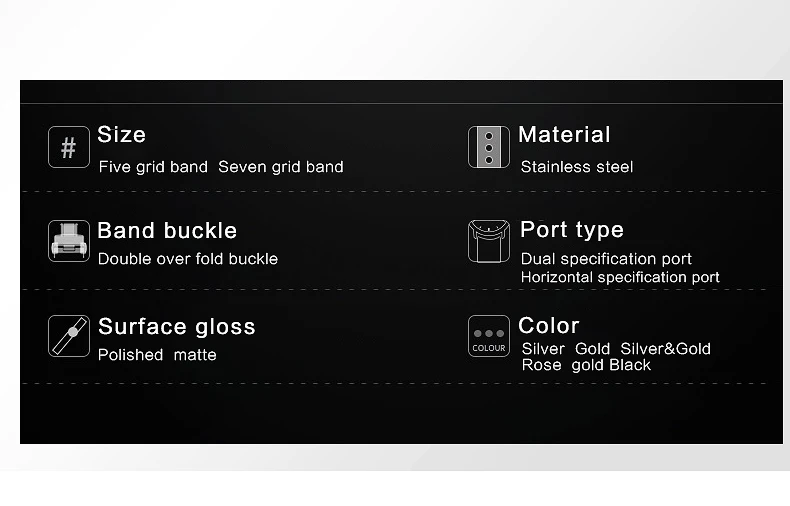Click the COLOUR three-dot icon
Image resolution: width=790 pixels, height=506 pixels.
coord(489,336)
